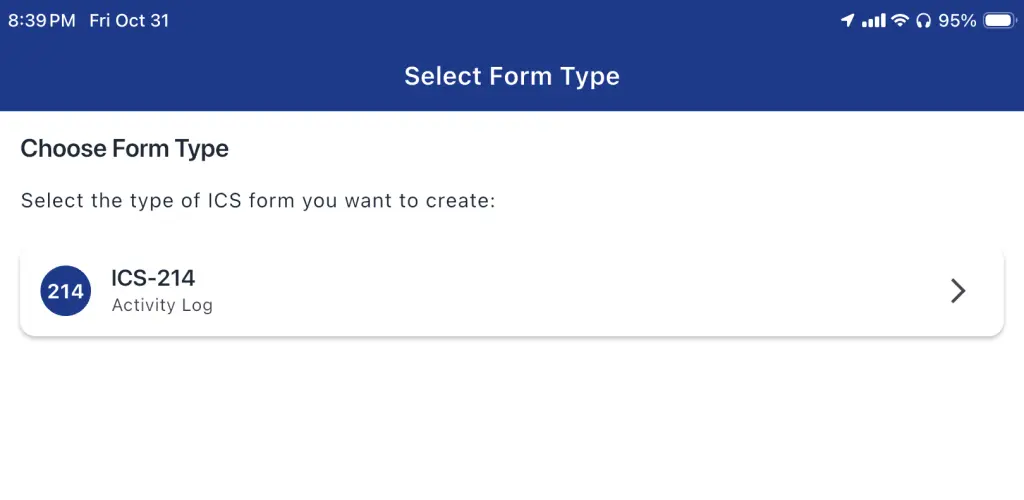Viewport: 1024px width, 500px height.
Task: Select the ICS-214 form title text
Action: coord(153,278)
